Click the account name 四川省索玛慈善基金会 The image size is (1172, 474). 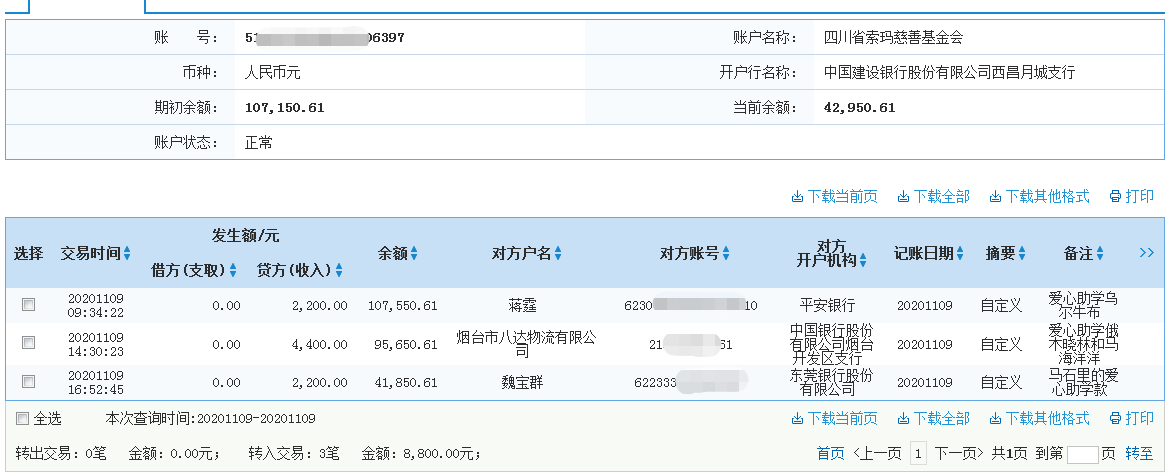(x=893, y=37)
